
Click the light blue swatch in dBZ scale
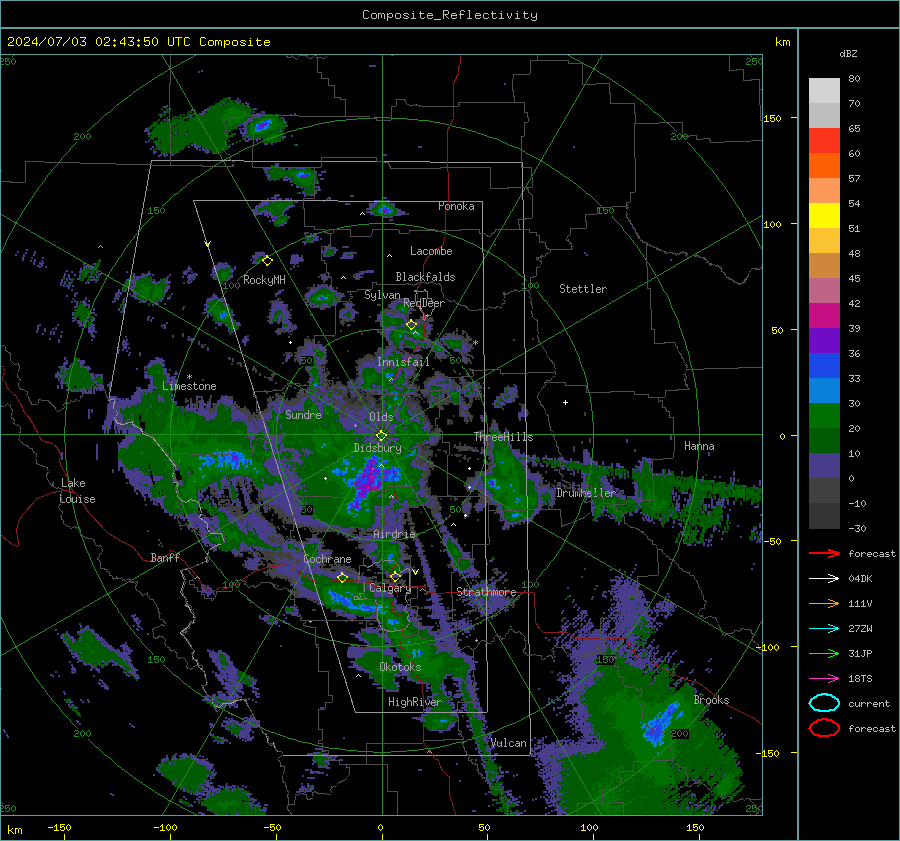click(x=824, y=391)
